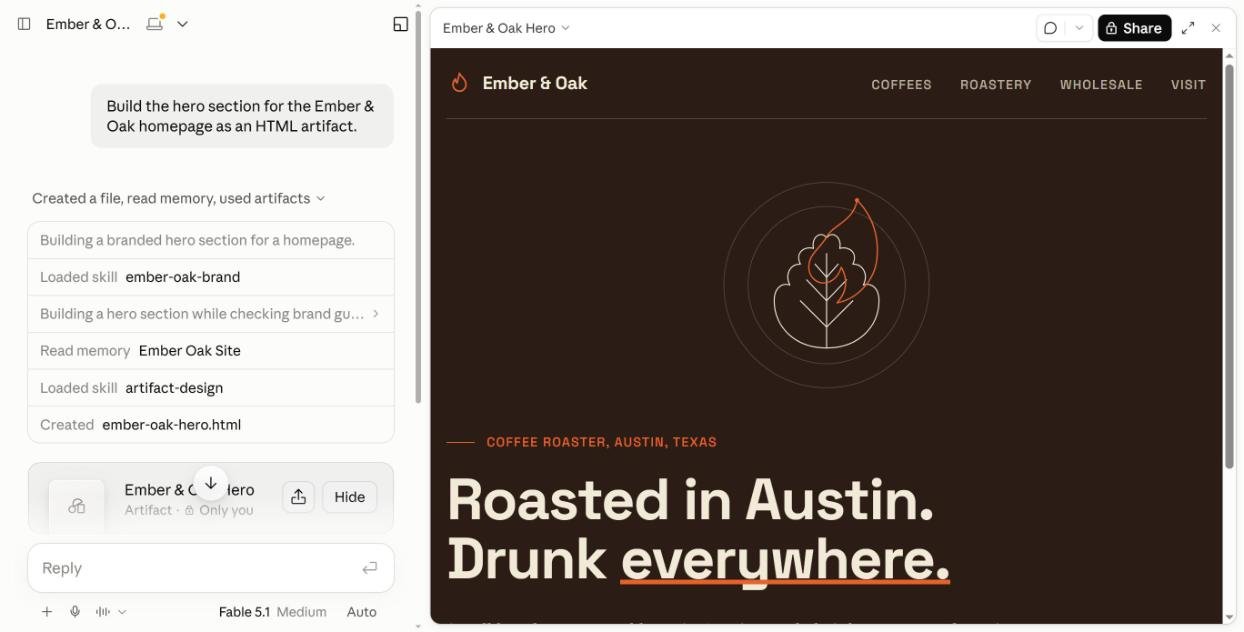
Task: Open the WHOLESALE nav item
Action: (1101, 85)
